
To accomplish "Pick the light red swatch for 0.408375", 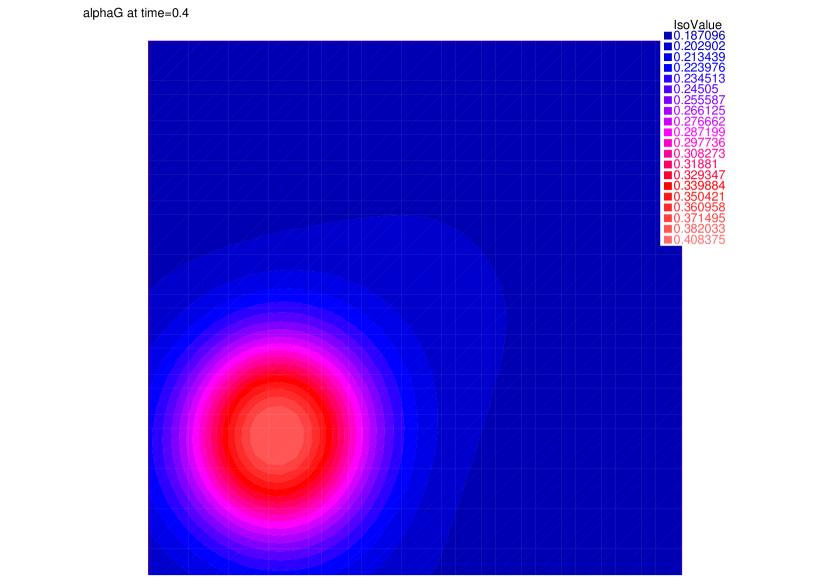I will point(668,240).
